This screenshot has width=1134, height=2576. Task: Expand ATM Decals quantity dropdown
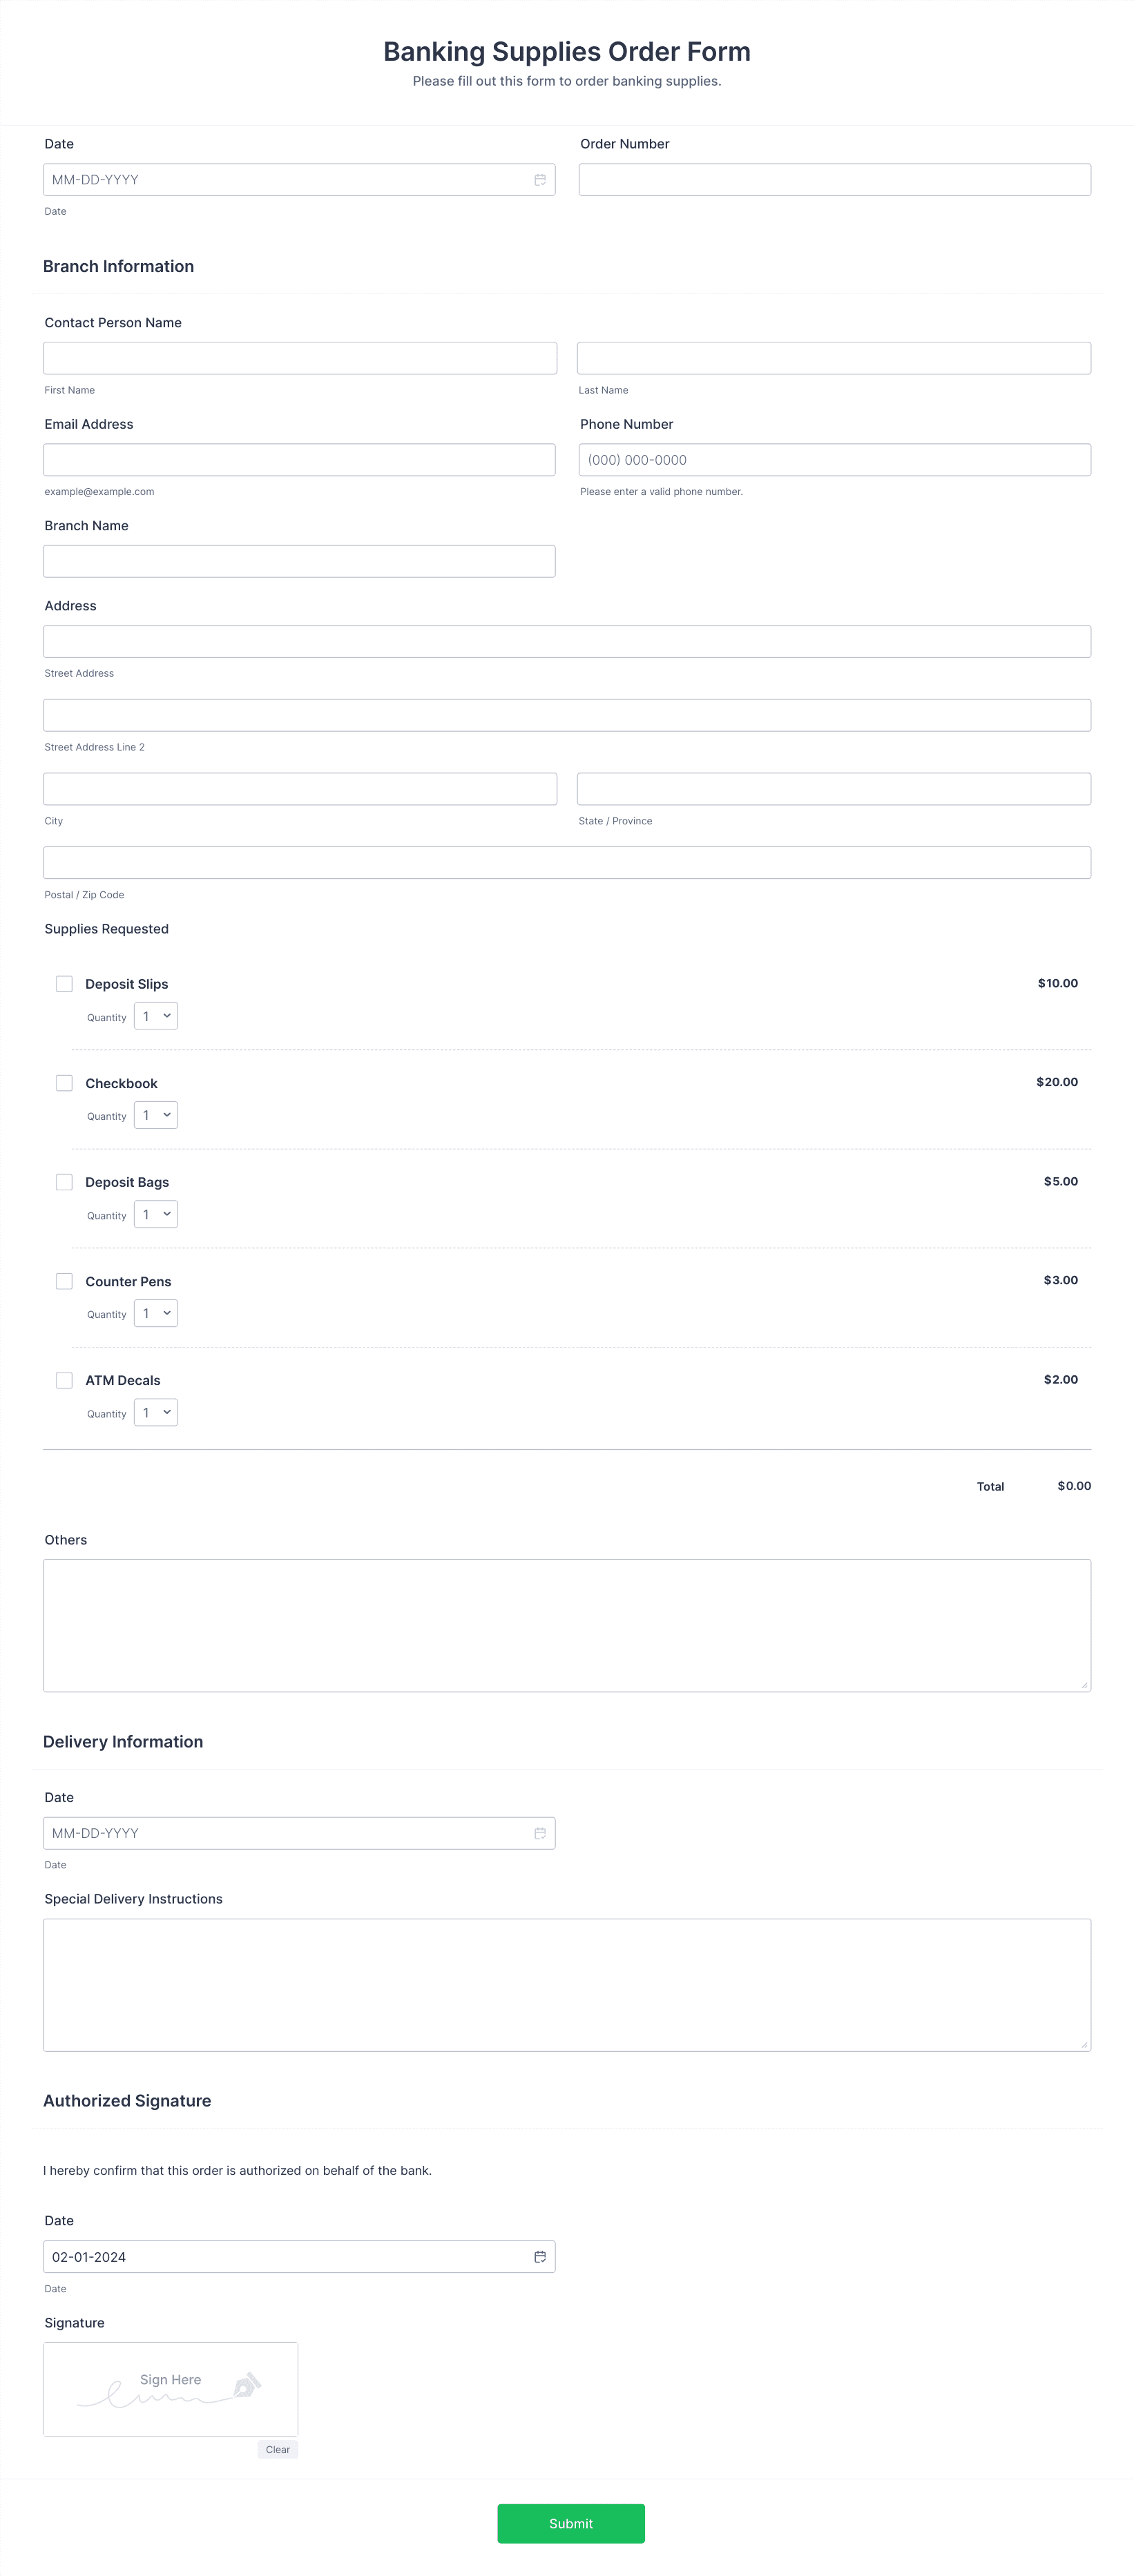156,1412
